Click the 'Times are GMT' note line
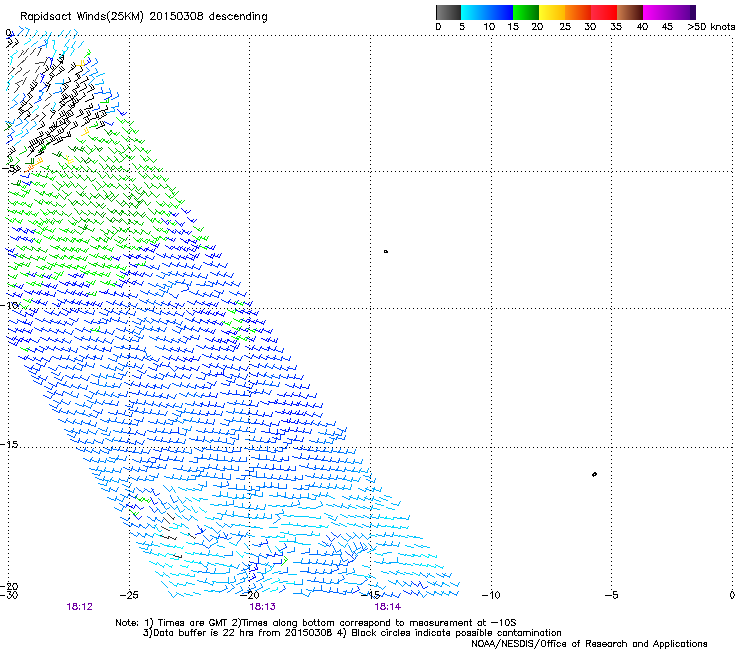 316,623
